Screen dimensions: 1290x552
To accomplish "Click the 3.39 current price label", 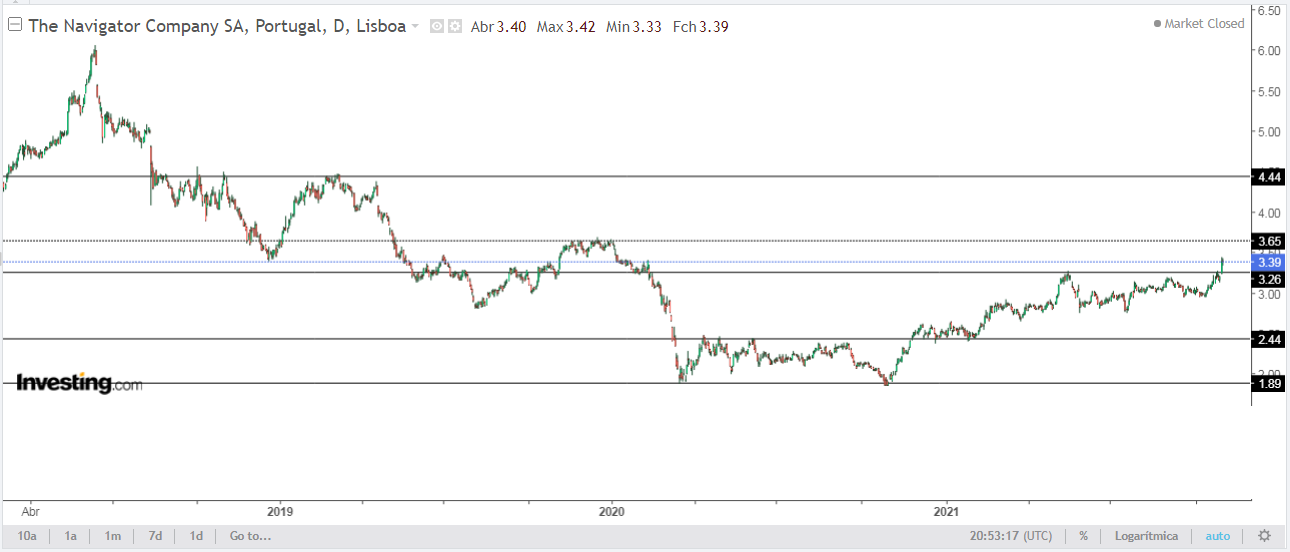I will click(x=1268, y=262).
